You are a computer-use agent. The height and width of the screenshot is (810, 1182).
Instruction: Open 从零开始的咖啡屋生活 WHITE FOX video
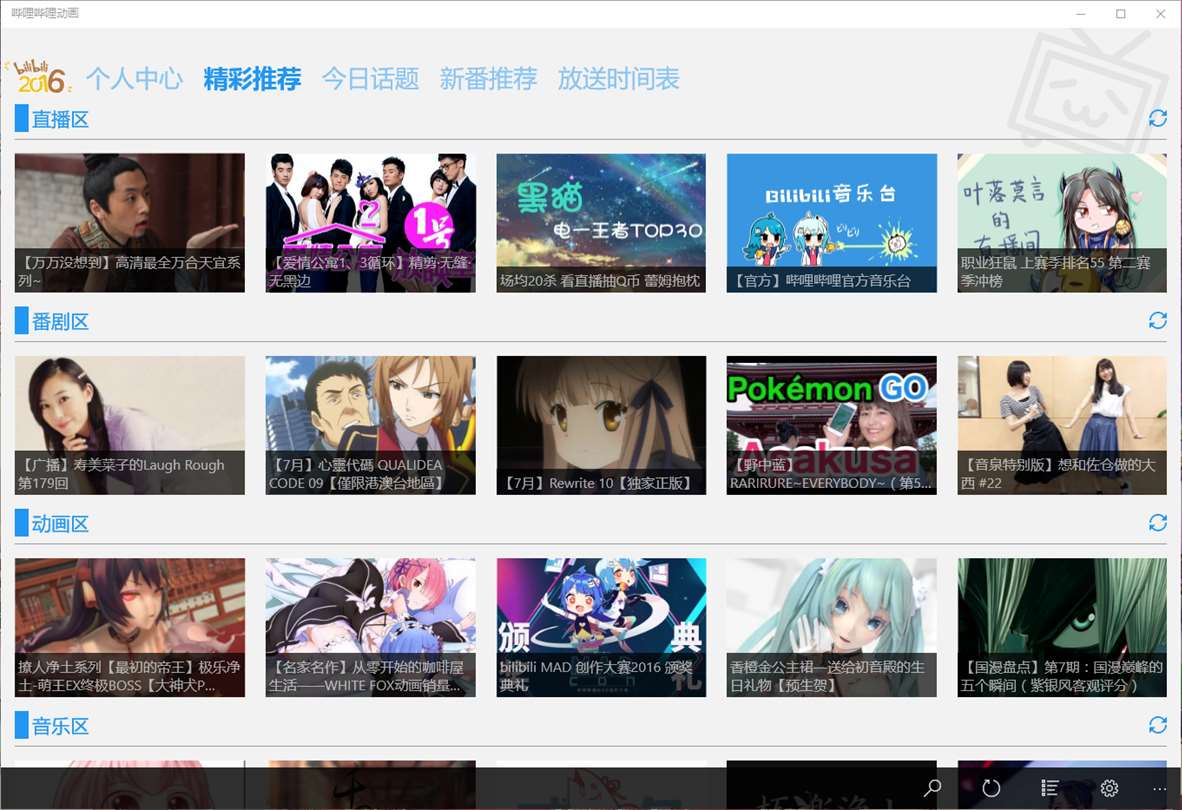[370, 627]
